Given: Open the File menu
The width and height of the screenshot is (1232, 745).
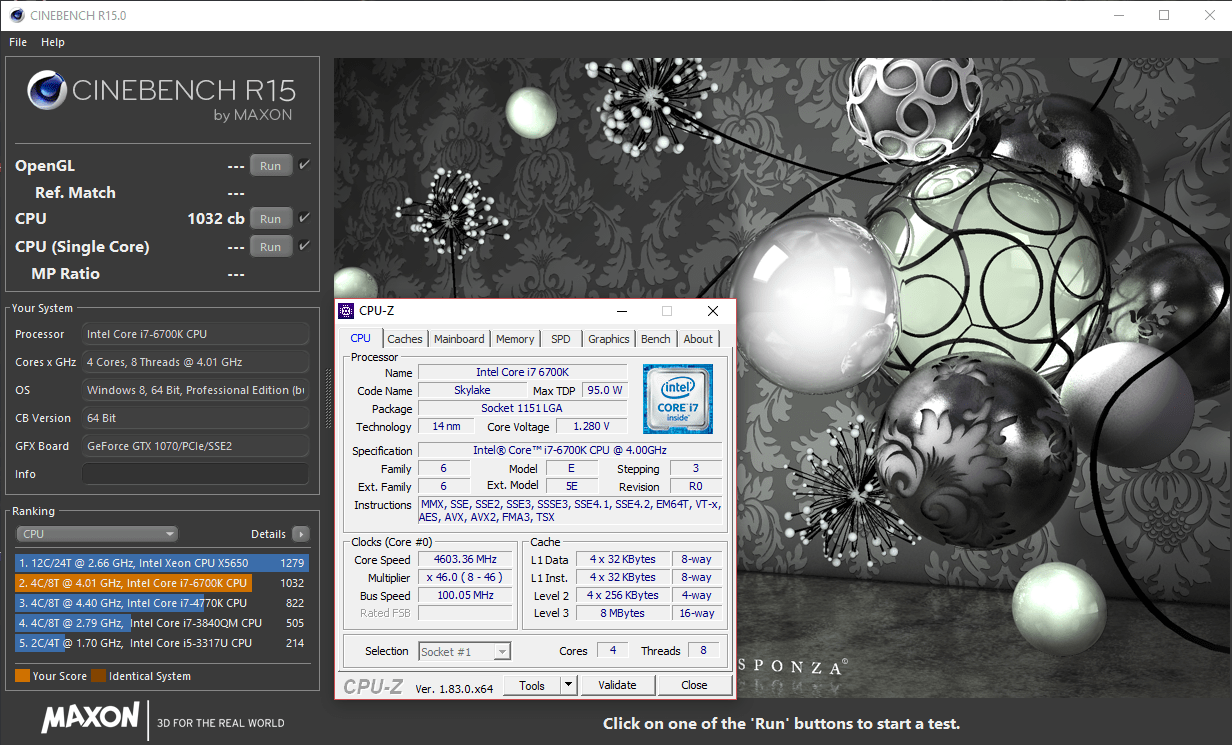Looking at the screenshot, I should (18, 42).
